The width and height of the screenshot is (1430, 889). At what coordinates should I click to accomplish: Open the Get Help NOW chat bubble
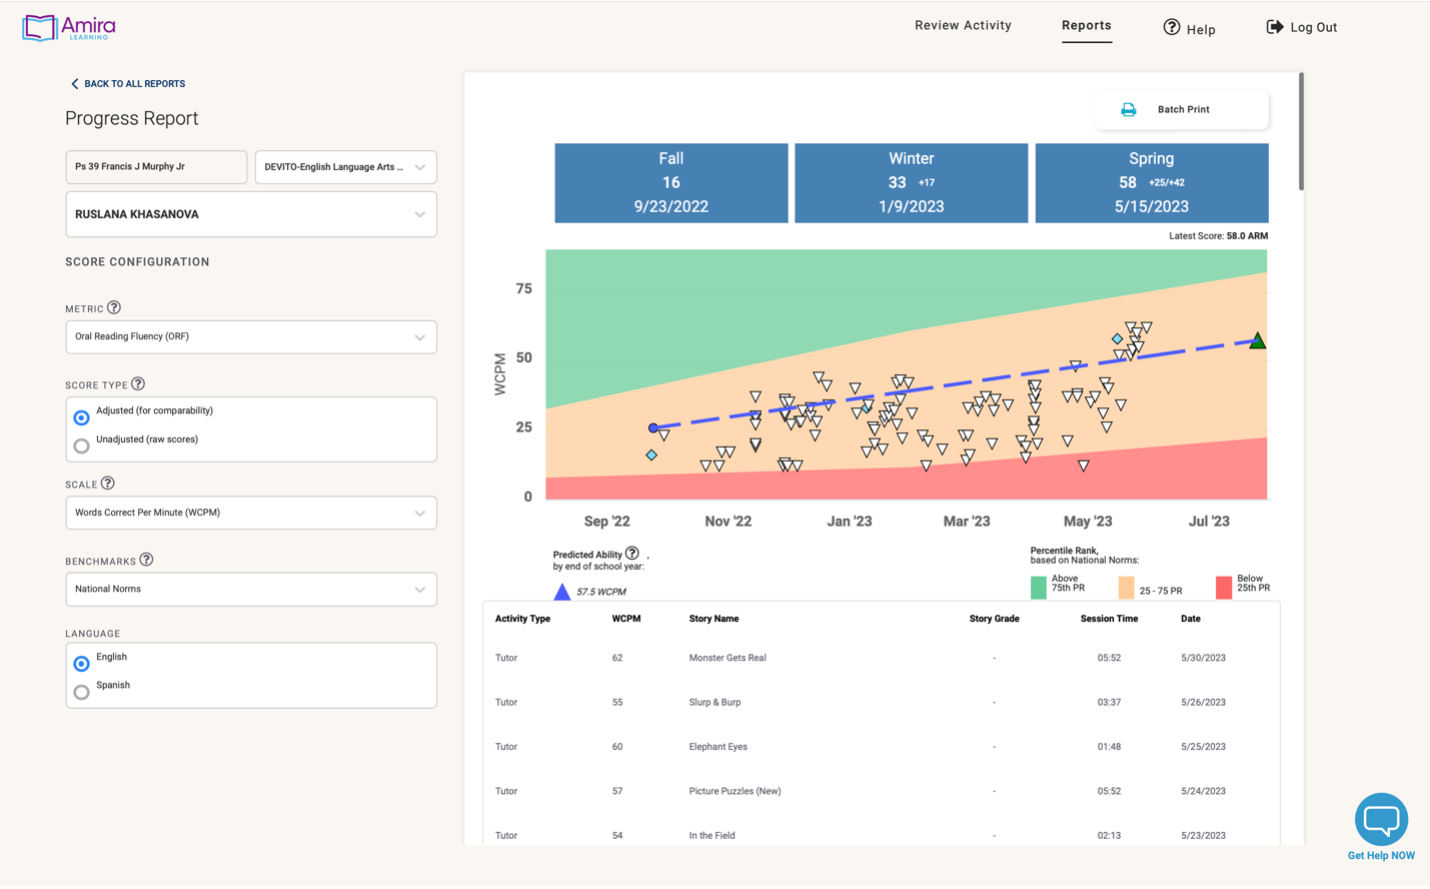click(1381, 820)
